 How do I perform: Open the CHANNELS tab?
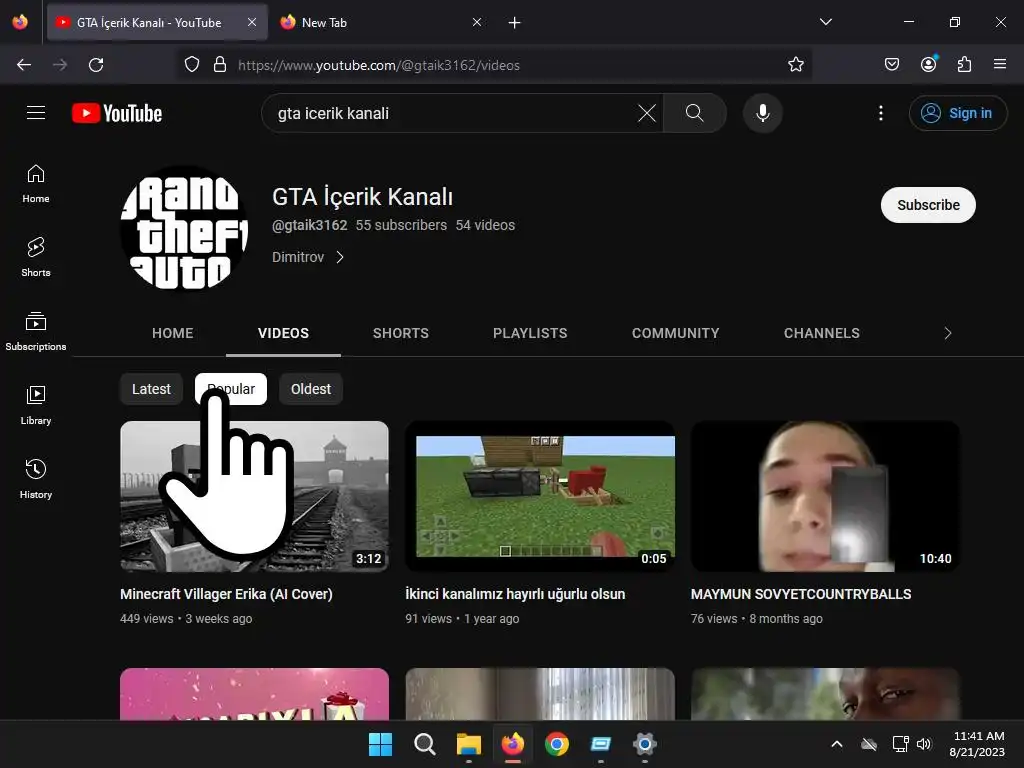coord(822,333)
